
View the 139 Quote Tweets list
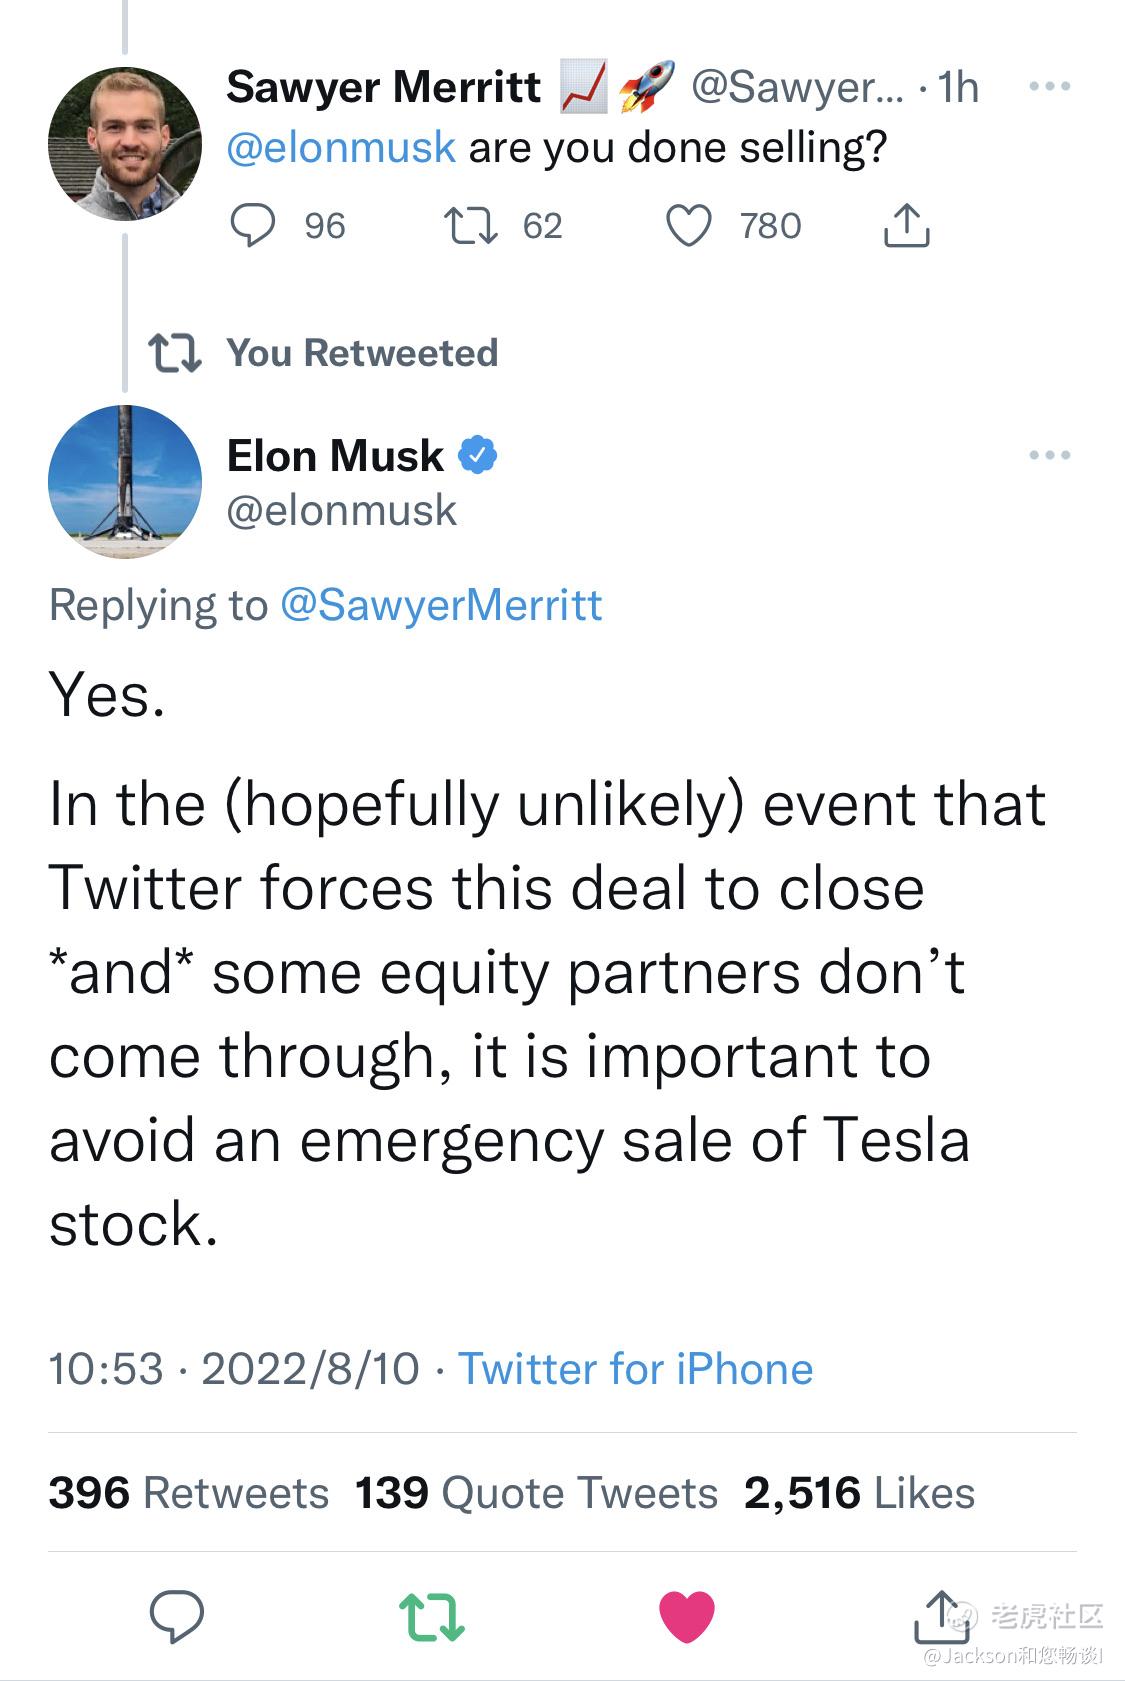[x=536, y=1493]
